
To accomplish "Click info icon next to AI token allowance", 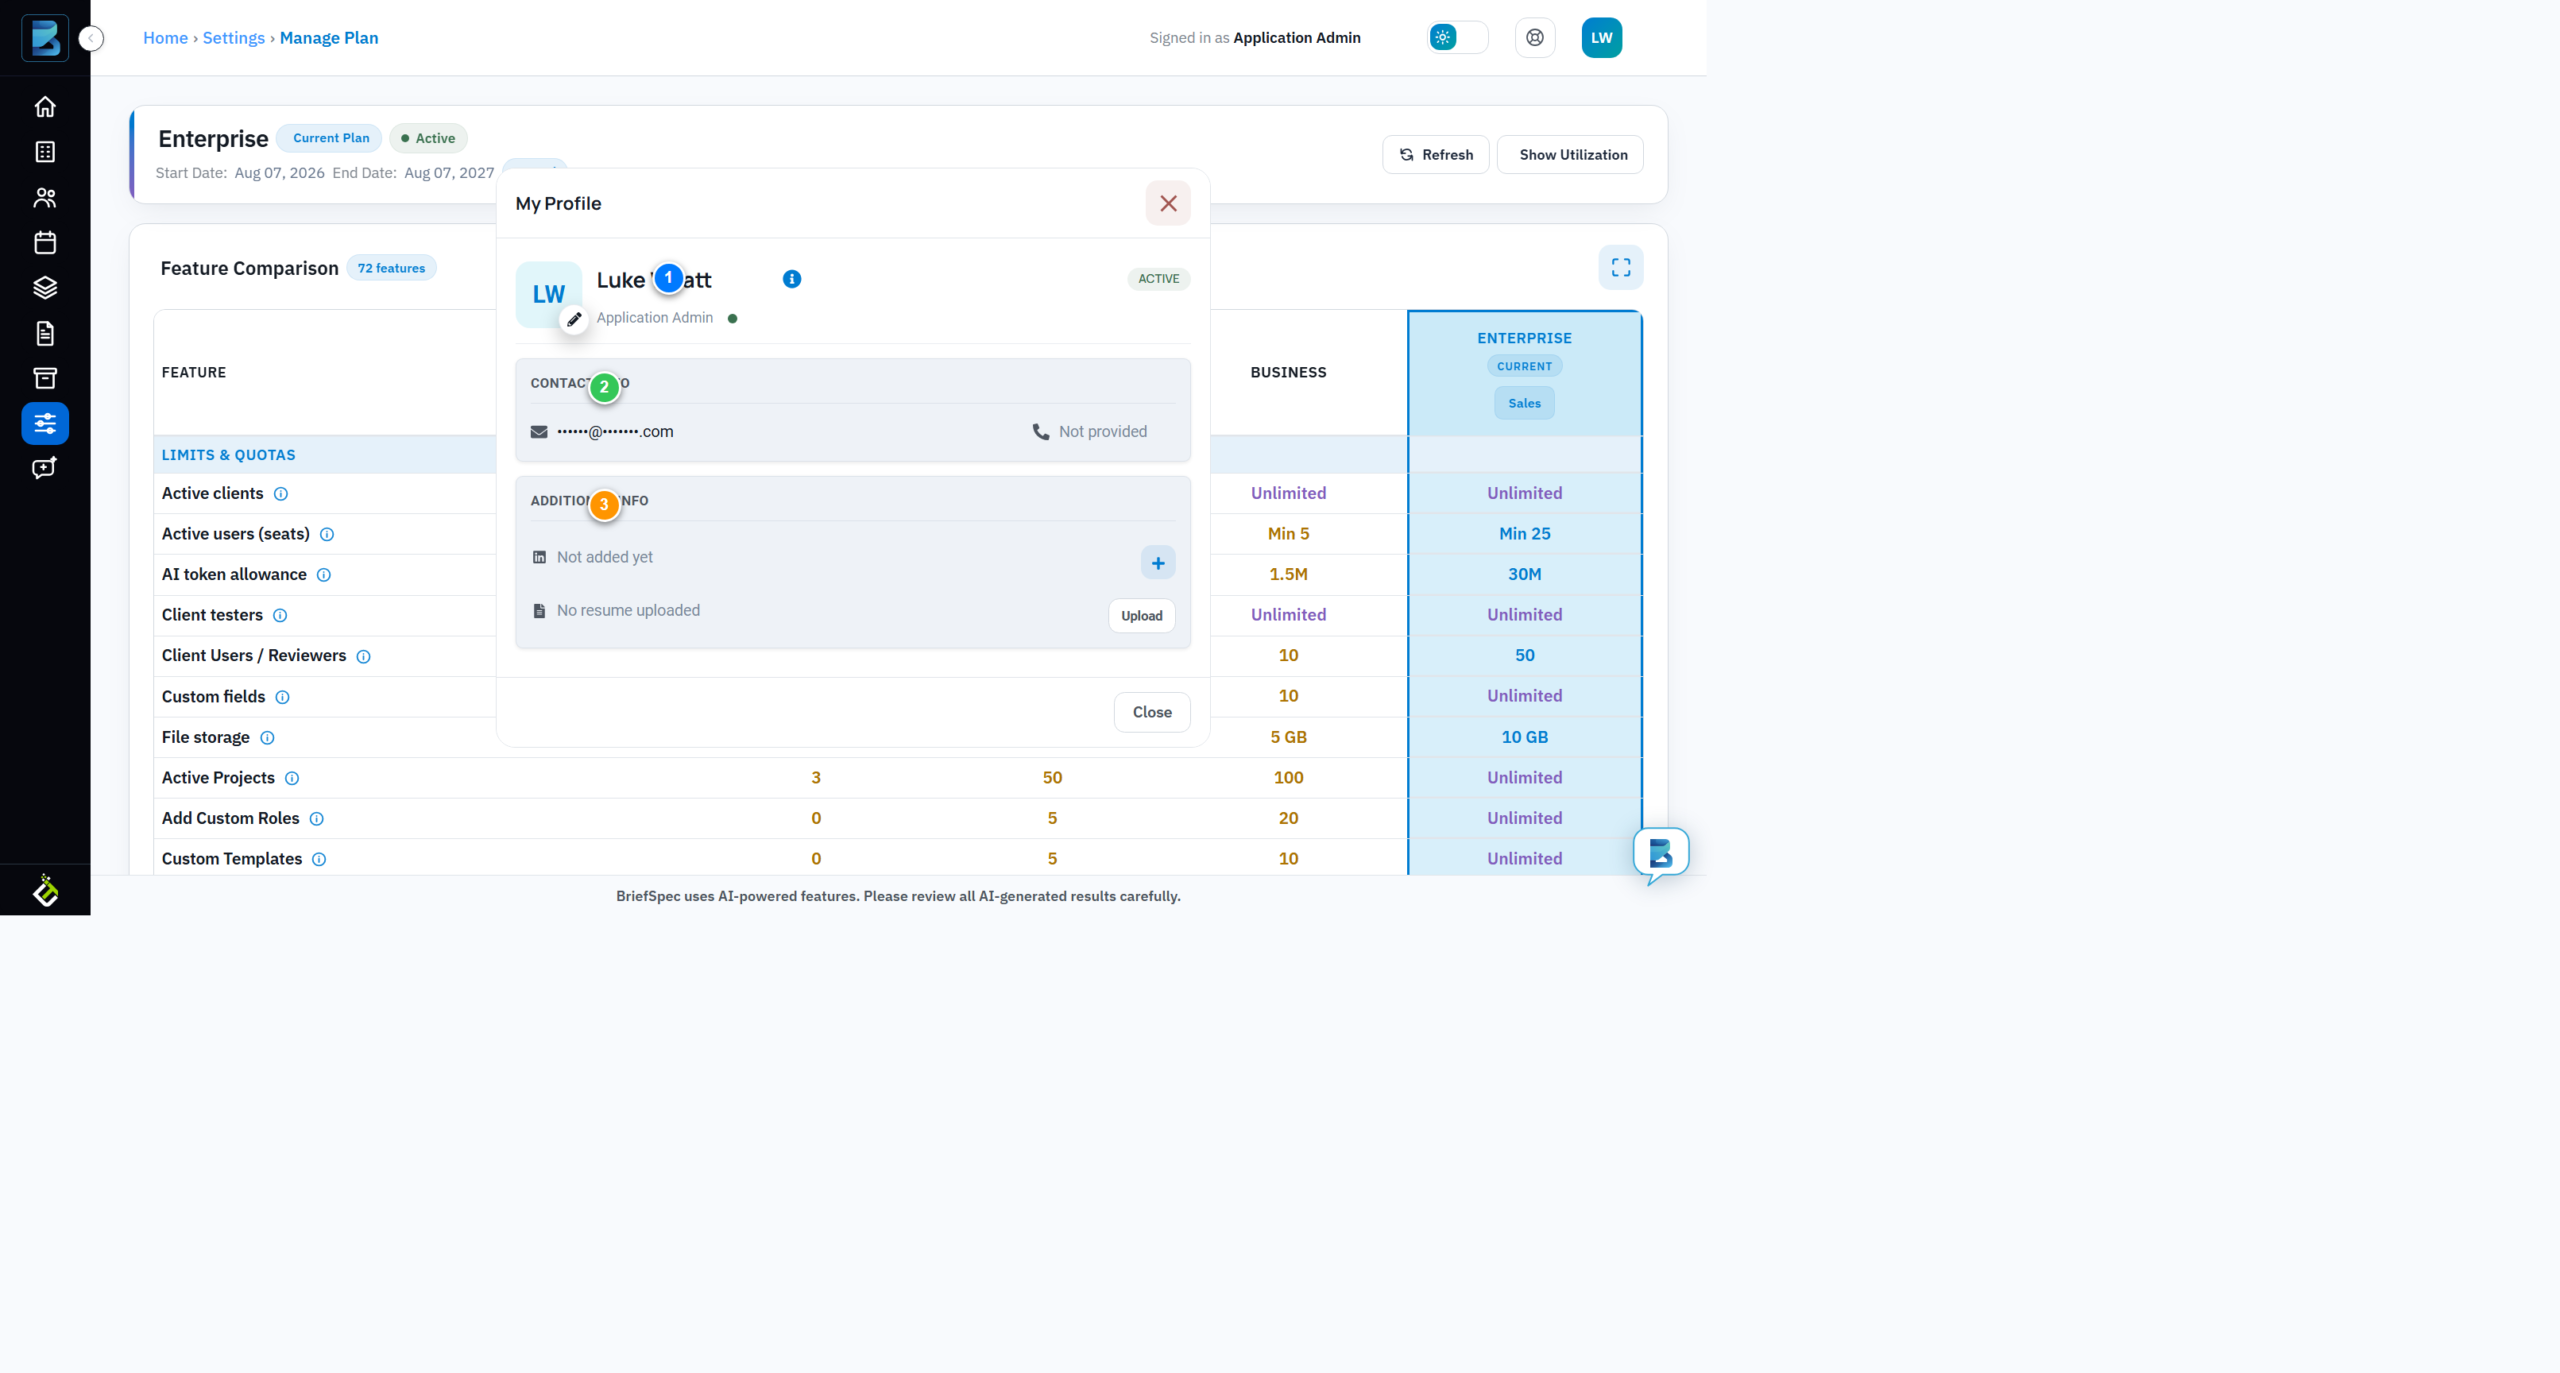I will [x=324, y=575].
